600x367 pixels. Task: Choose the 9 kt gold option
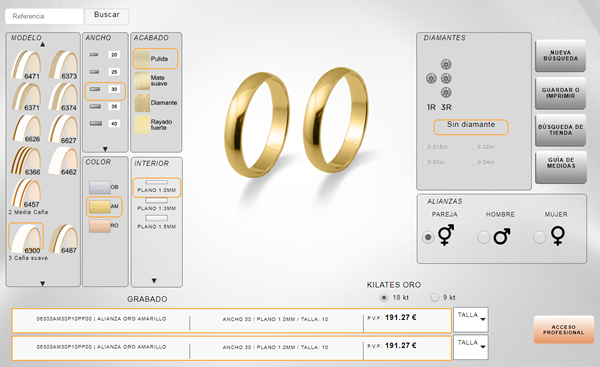point(435,297)
